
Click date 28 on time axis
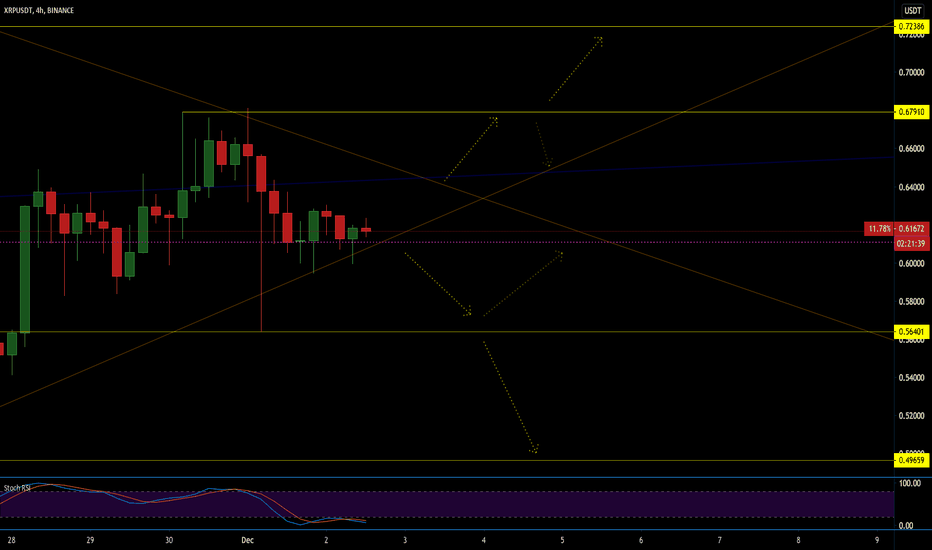coord(11,540)
